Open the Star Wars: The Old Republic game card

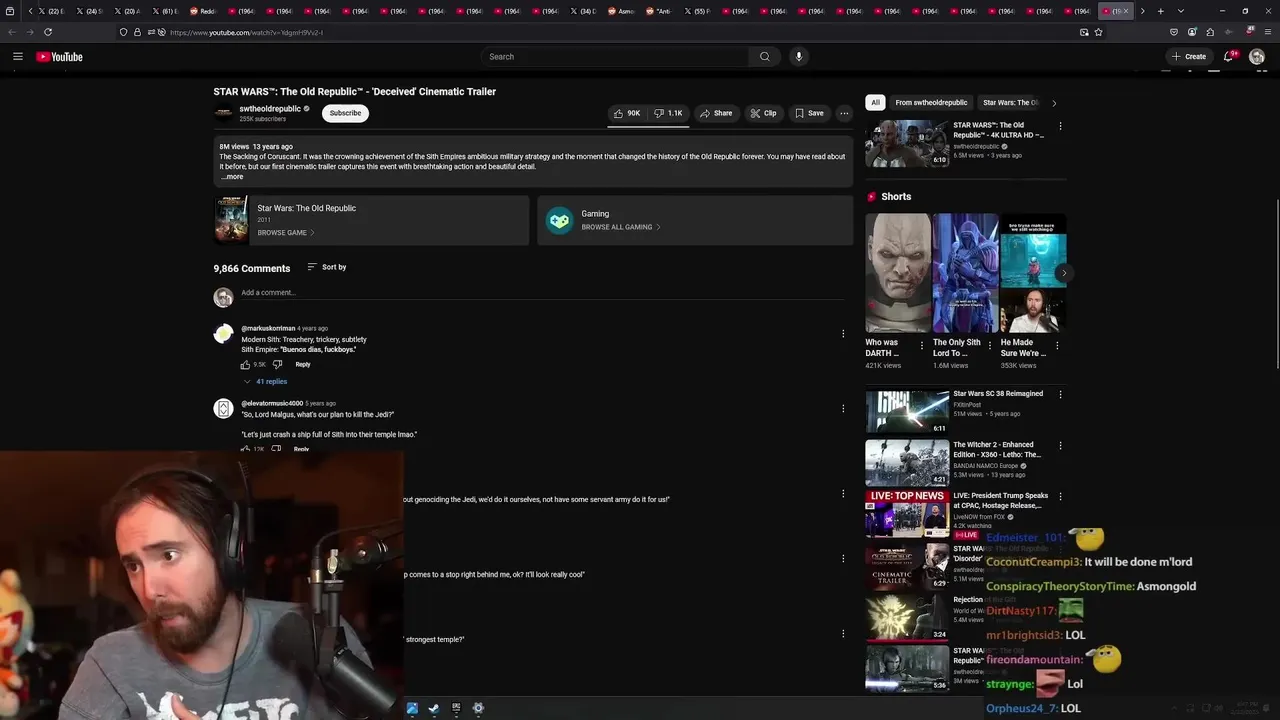[371, 220]
